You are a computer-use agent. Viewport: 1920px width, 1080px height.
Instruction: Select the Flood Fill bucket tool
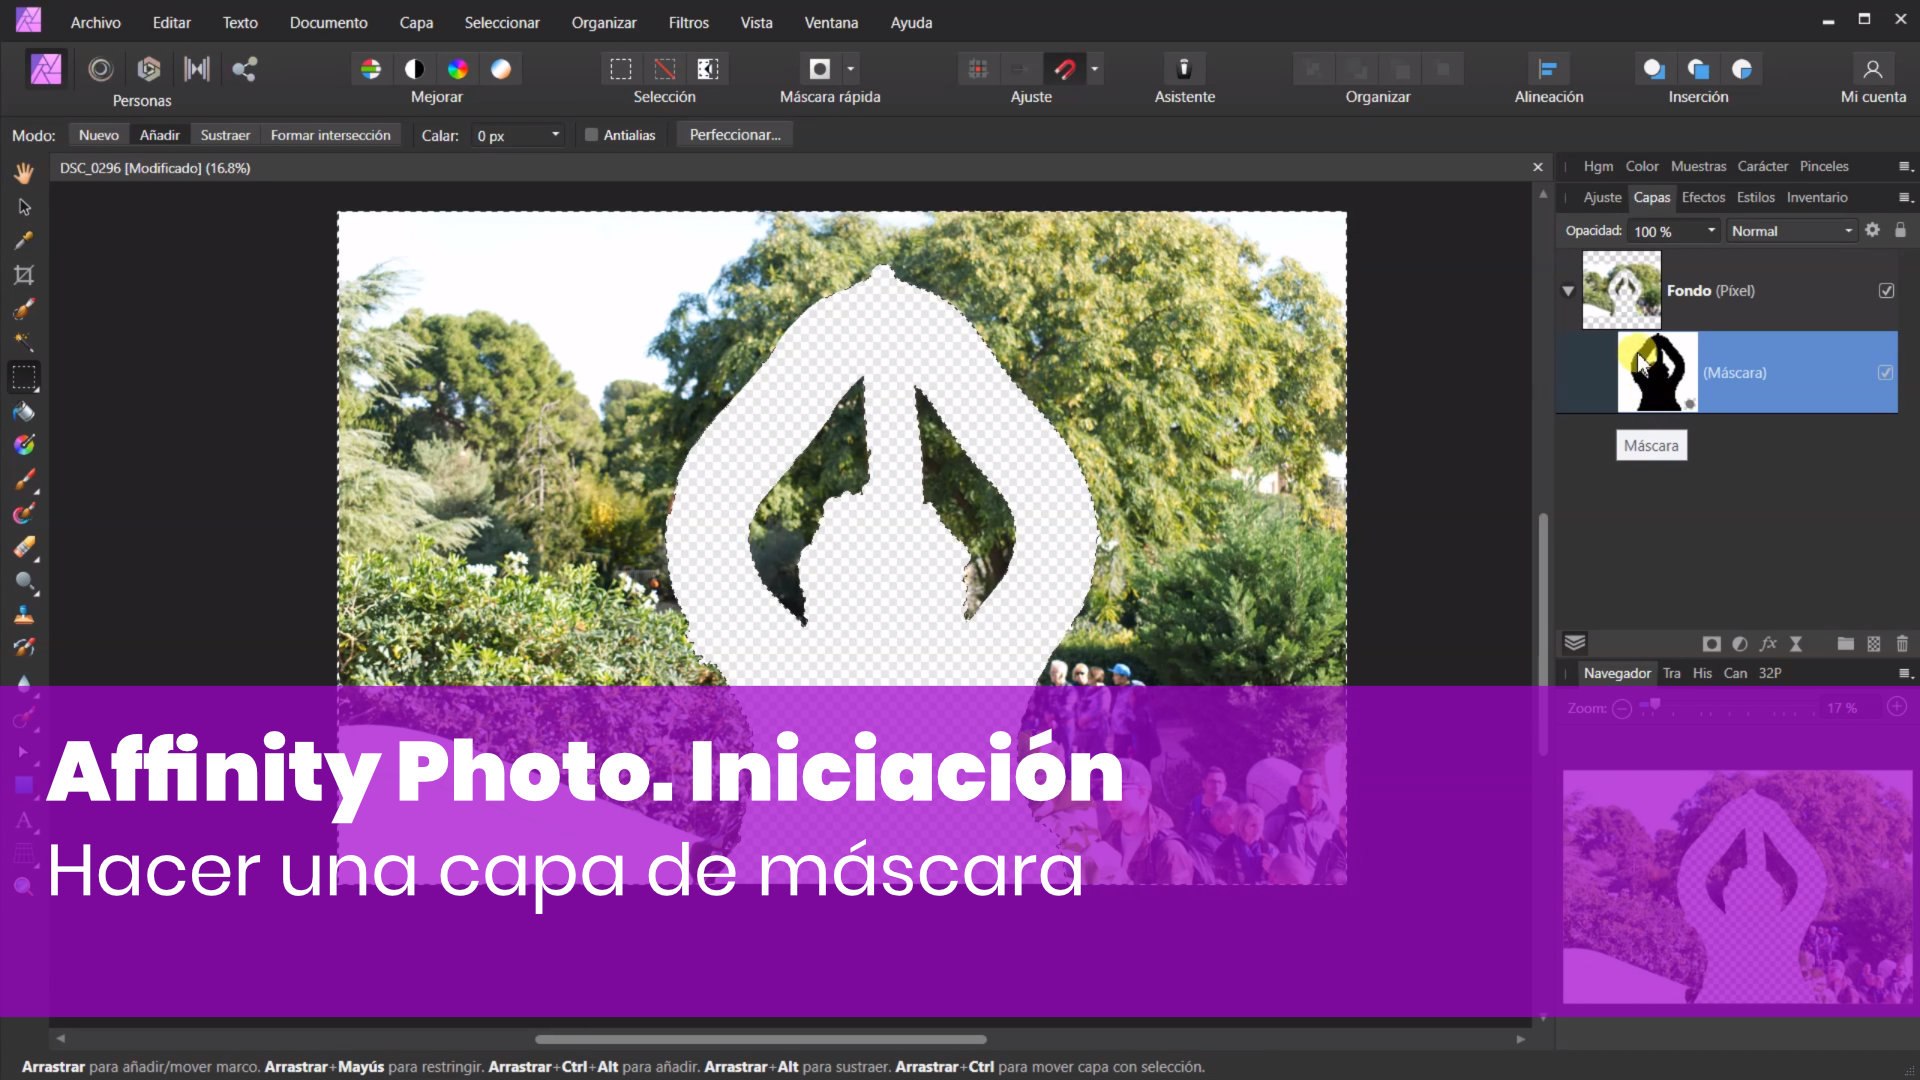click(24, 411)
